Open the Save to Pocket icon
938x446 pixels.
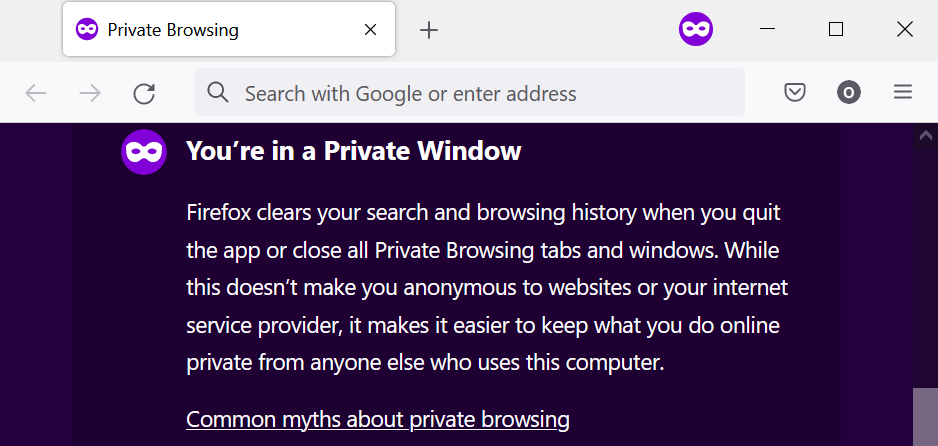click(795, 93)
